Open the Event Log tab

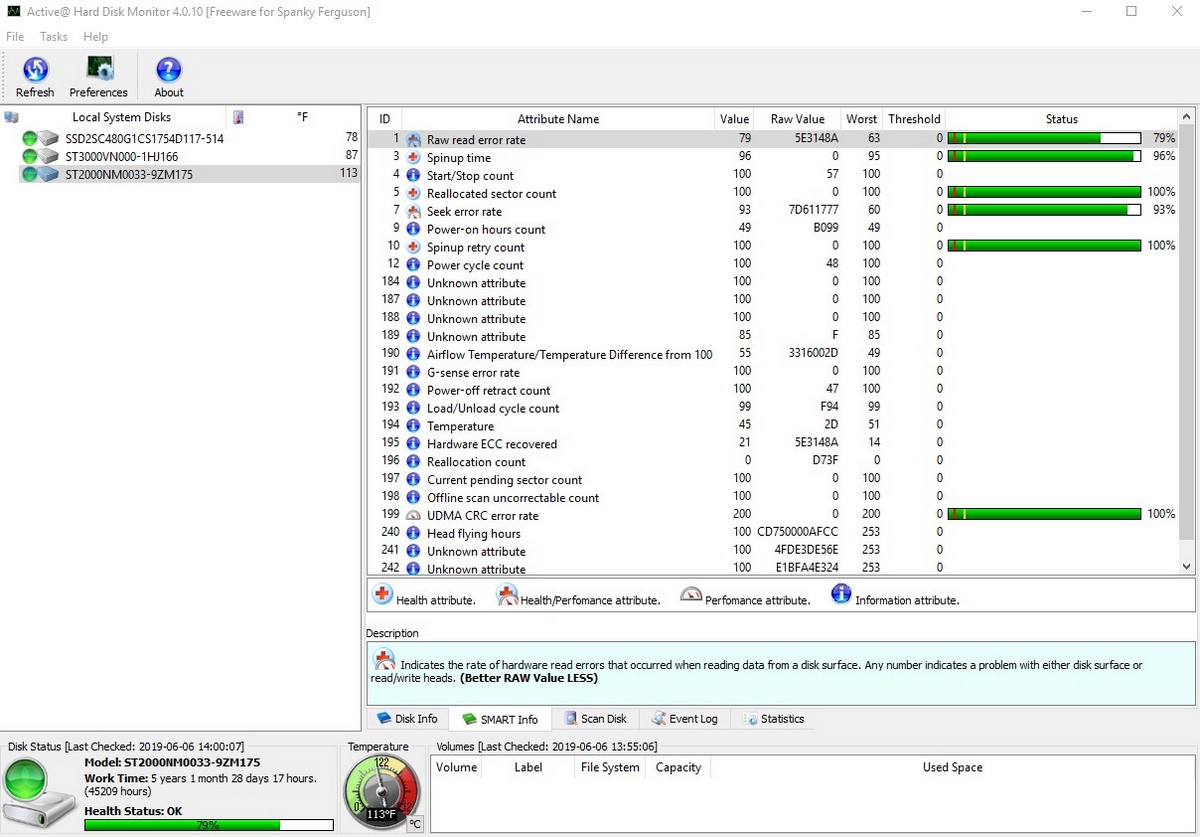685,719
